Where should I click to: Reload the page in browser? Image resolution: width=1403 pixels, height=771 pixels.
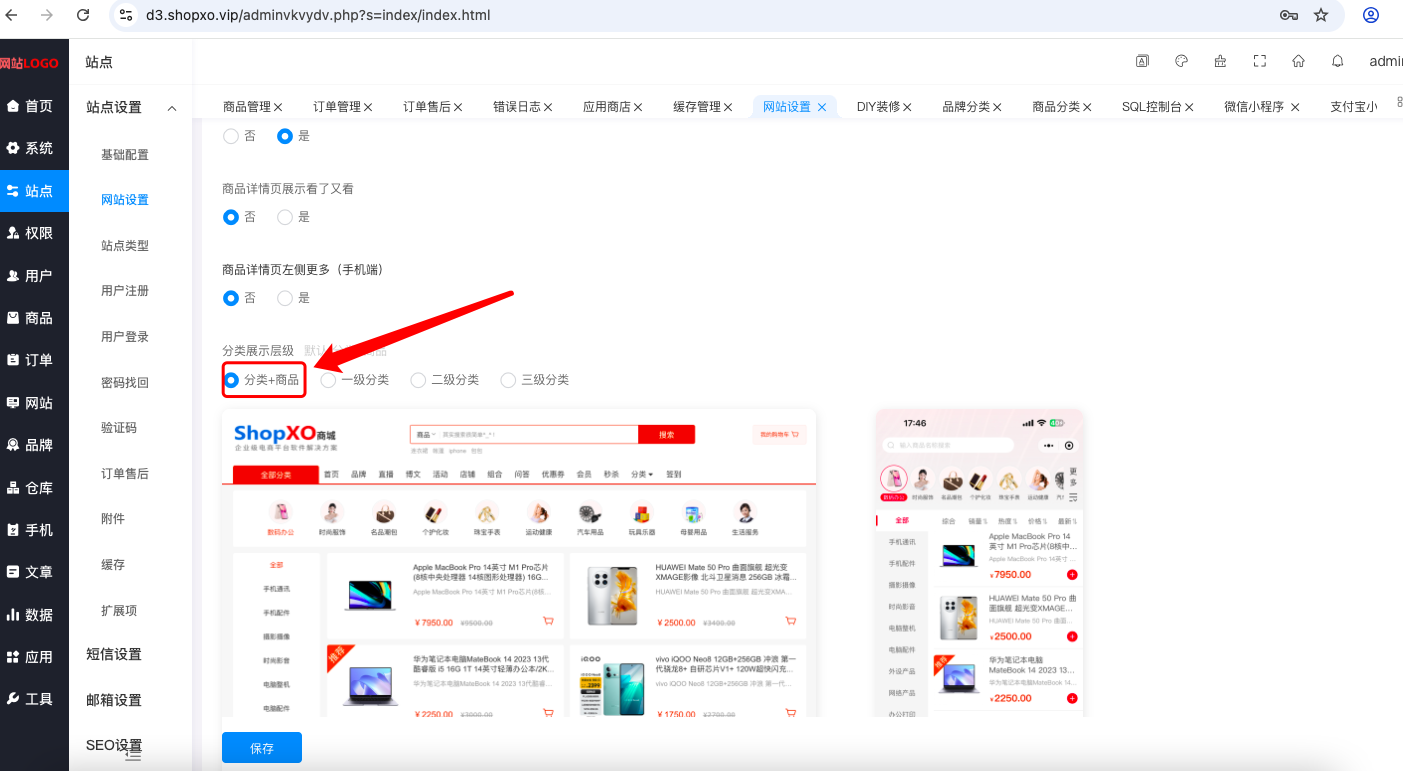83,15
